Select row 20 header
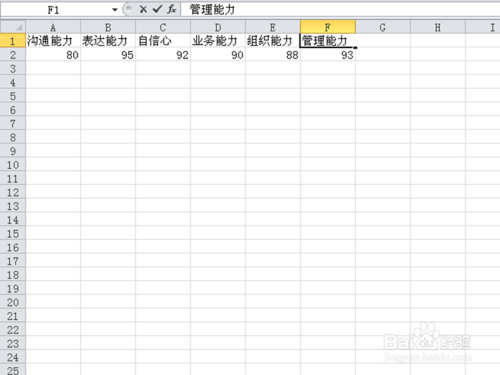Image resolution: width=500 pixels, height=375 pixels. click(x=13, y=302)
